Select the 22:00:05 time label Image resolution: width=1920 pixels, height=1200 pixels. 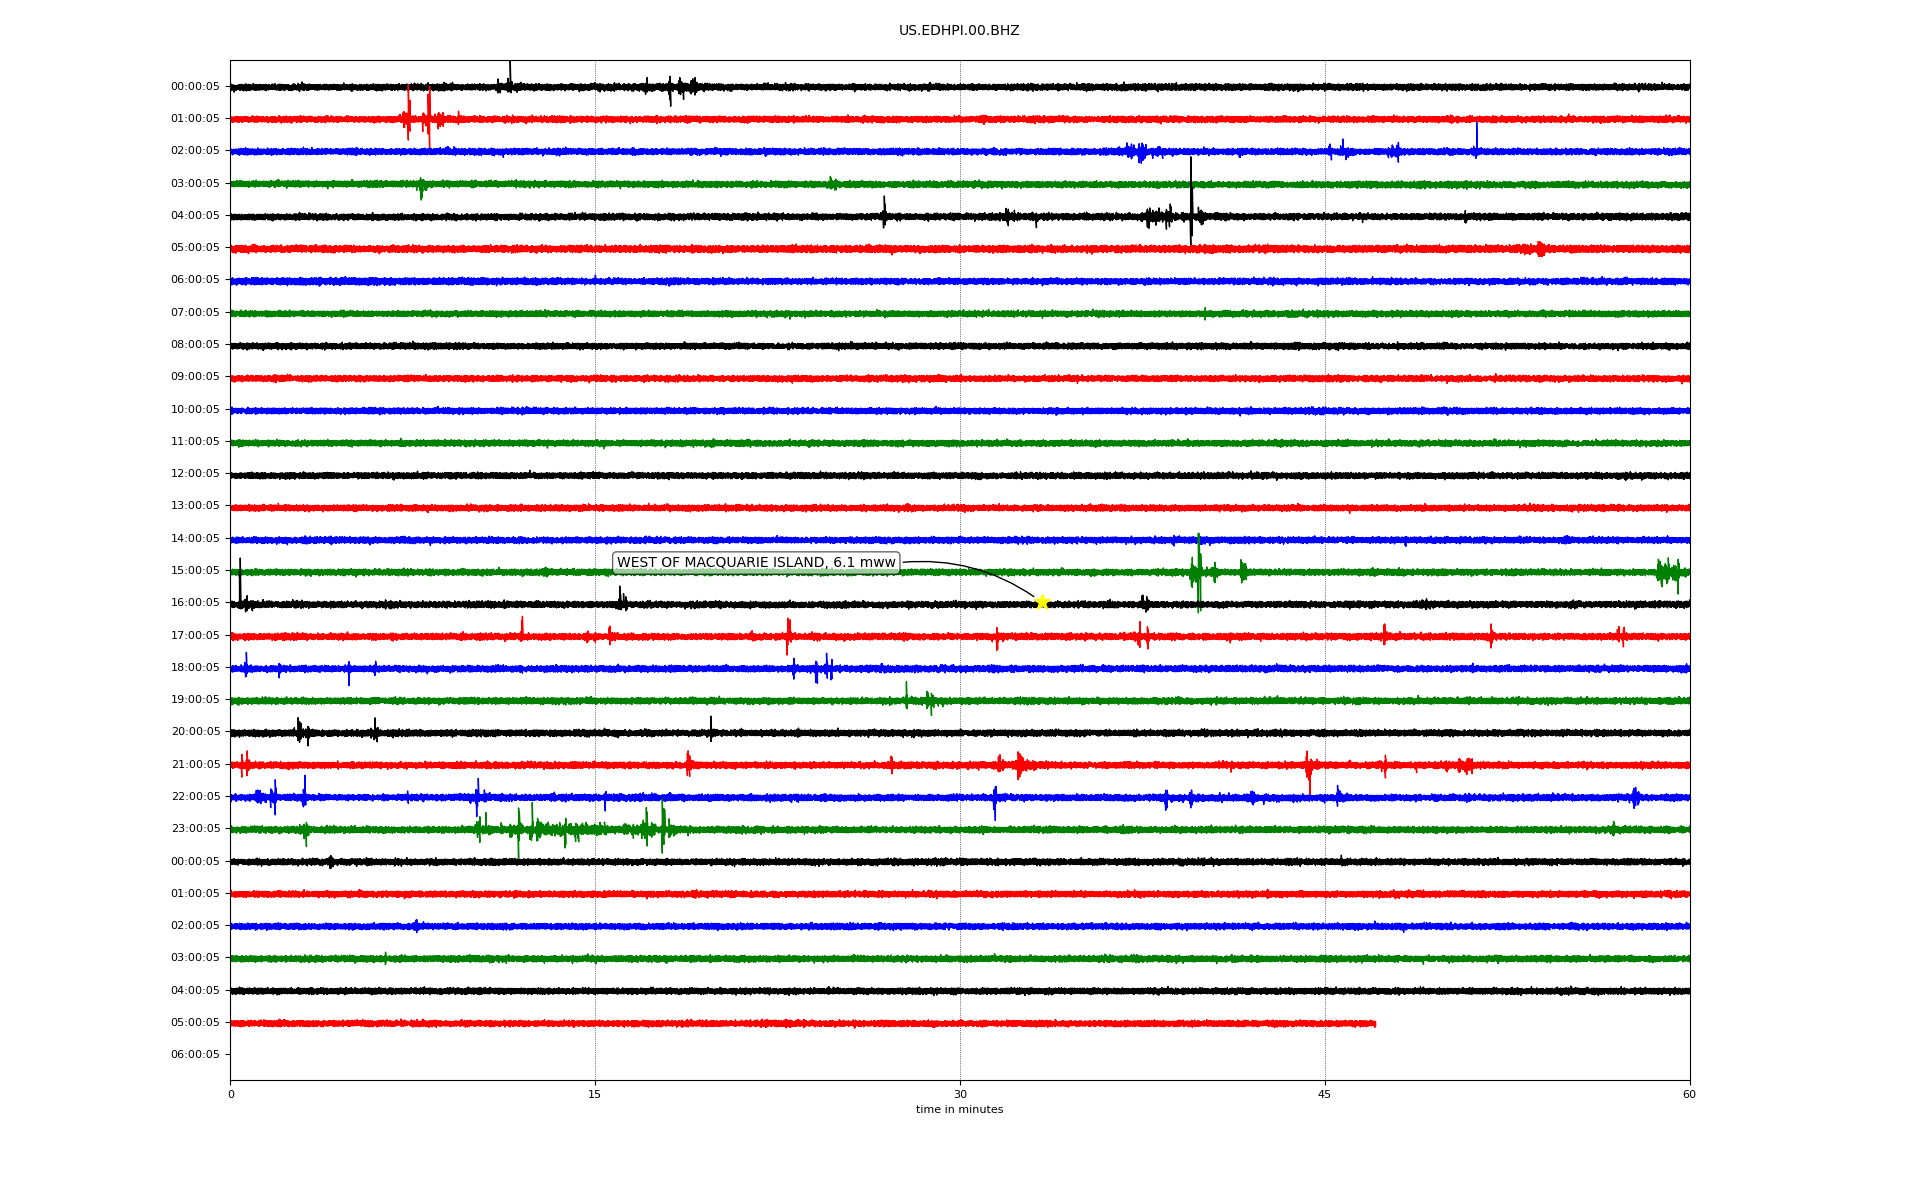pos(195,796)
